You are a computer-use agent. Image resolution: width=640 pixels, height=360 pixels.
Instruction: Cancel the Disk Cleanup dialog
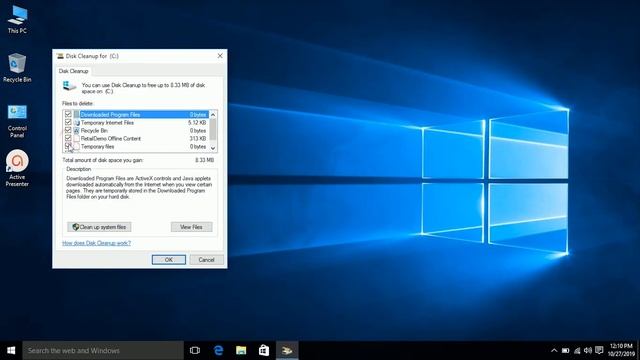tap(207, 260)
